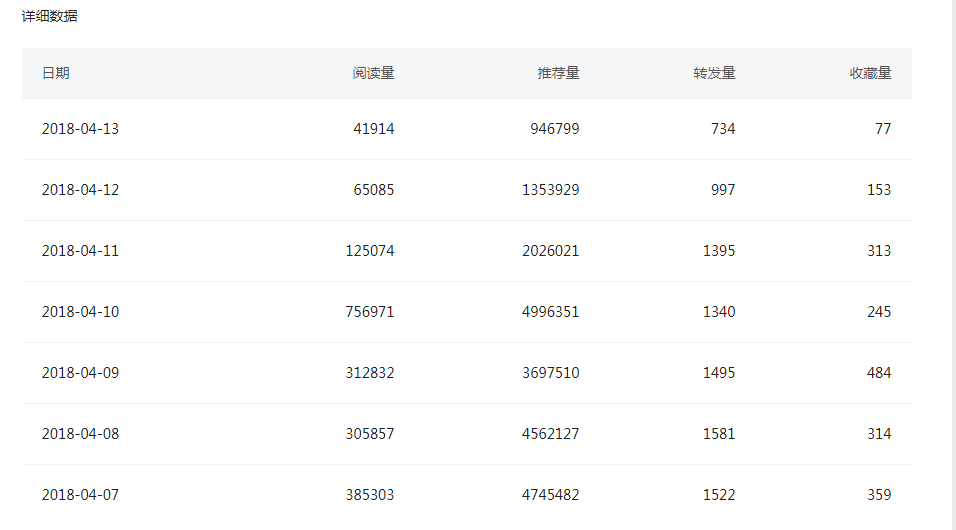Click recommendation count 4996351
956x530 pixels.
(x=551, y=312)
